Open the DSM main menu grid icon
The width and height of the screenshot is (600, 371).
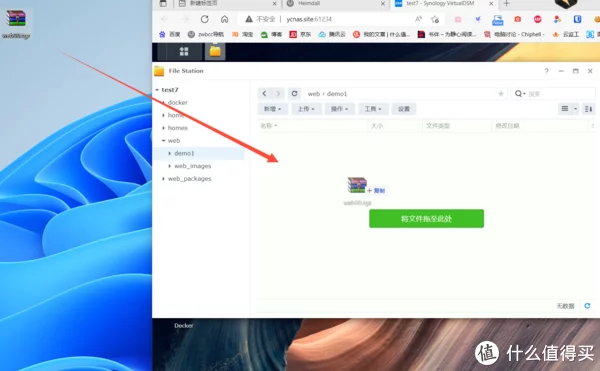point(184,51)
